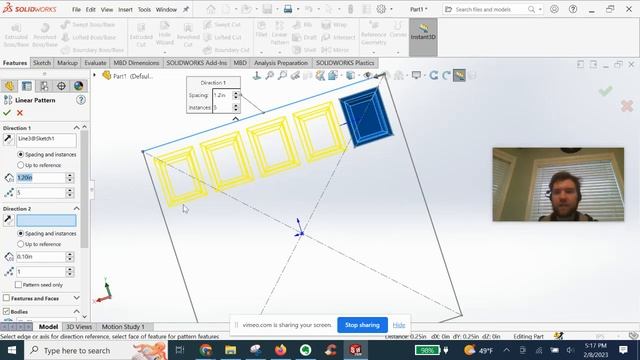Open the Print dropdown arrow
Image resolution: width=640 pixels, height=360 pixels.
pos(298,9)
